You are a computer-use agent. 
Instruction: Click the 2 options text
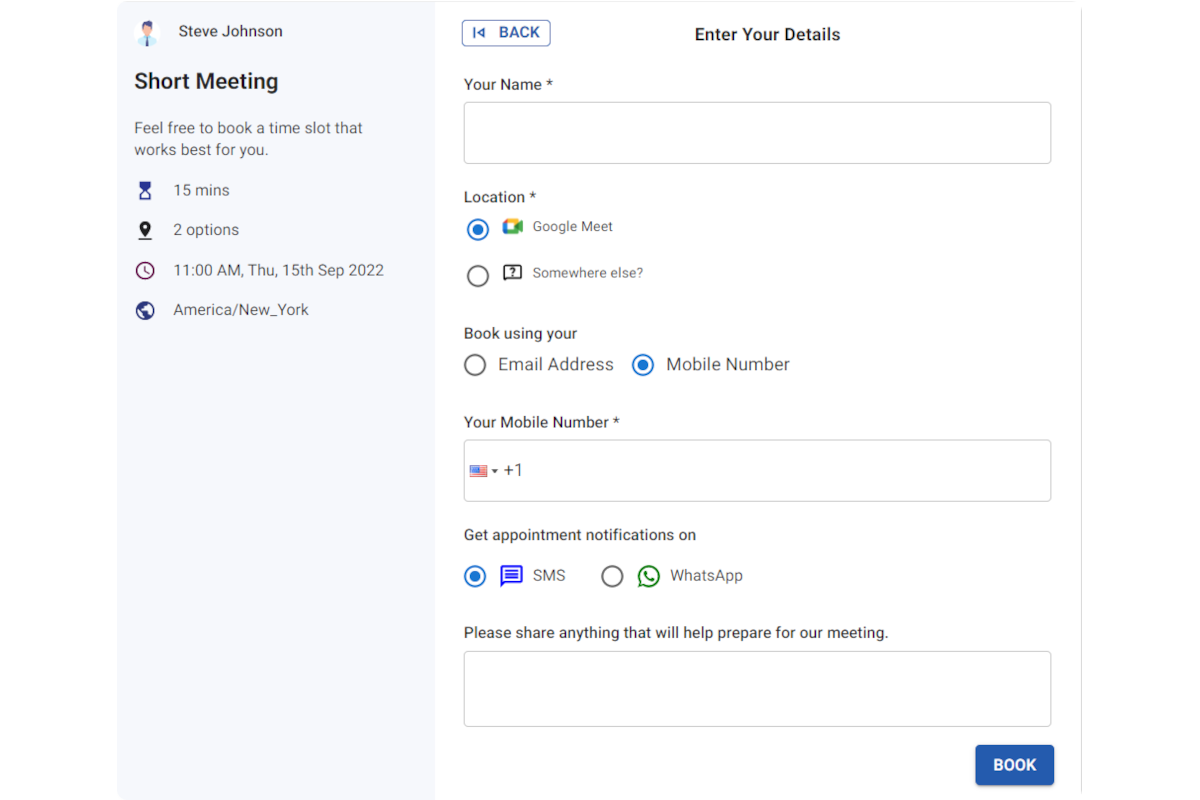click(x=206, y=230)
